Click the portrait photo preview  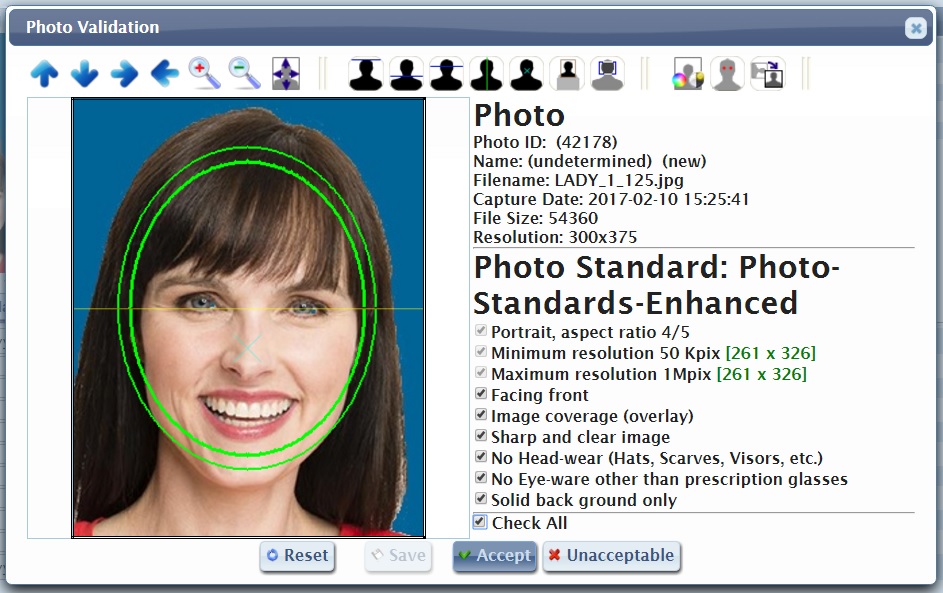[x=248, y=318]
